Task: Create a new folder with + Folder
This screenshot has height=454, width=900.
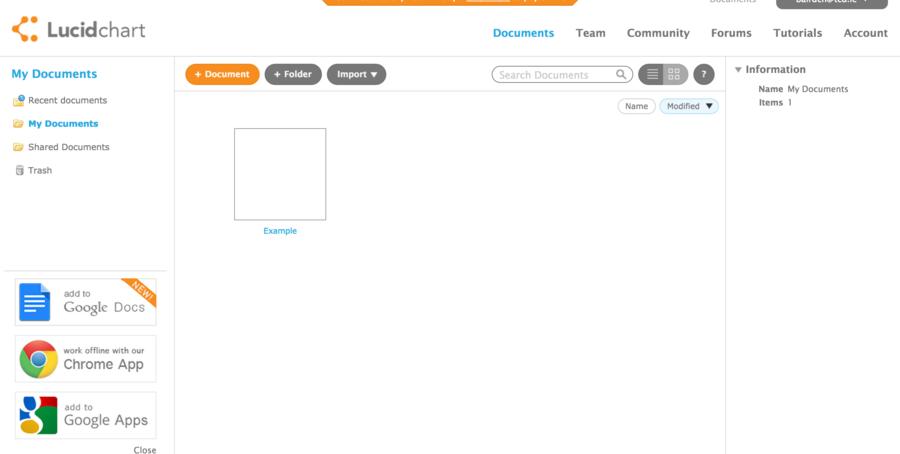Action: 293,75
